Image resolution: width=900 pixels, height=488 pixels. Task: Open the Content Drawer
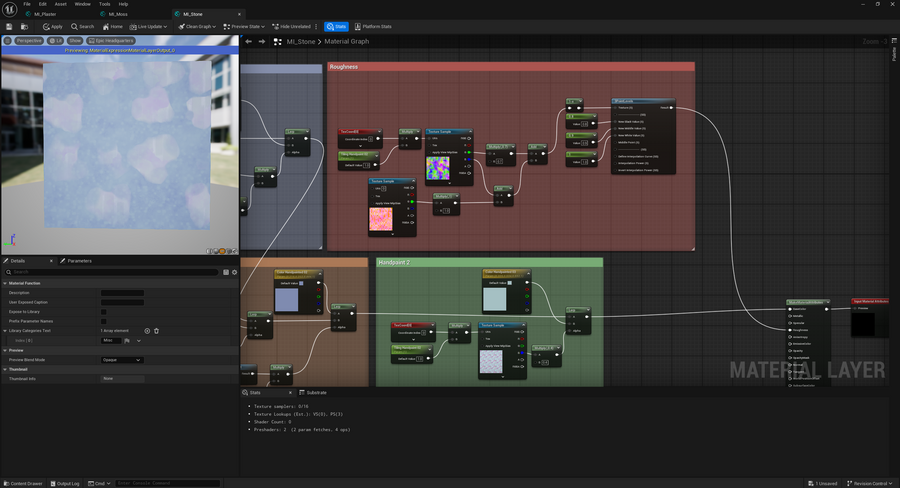tap(22, 483)
